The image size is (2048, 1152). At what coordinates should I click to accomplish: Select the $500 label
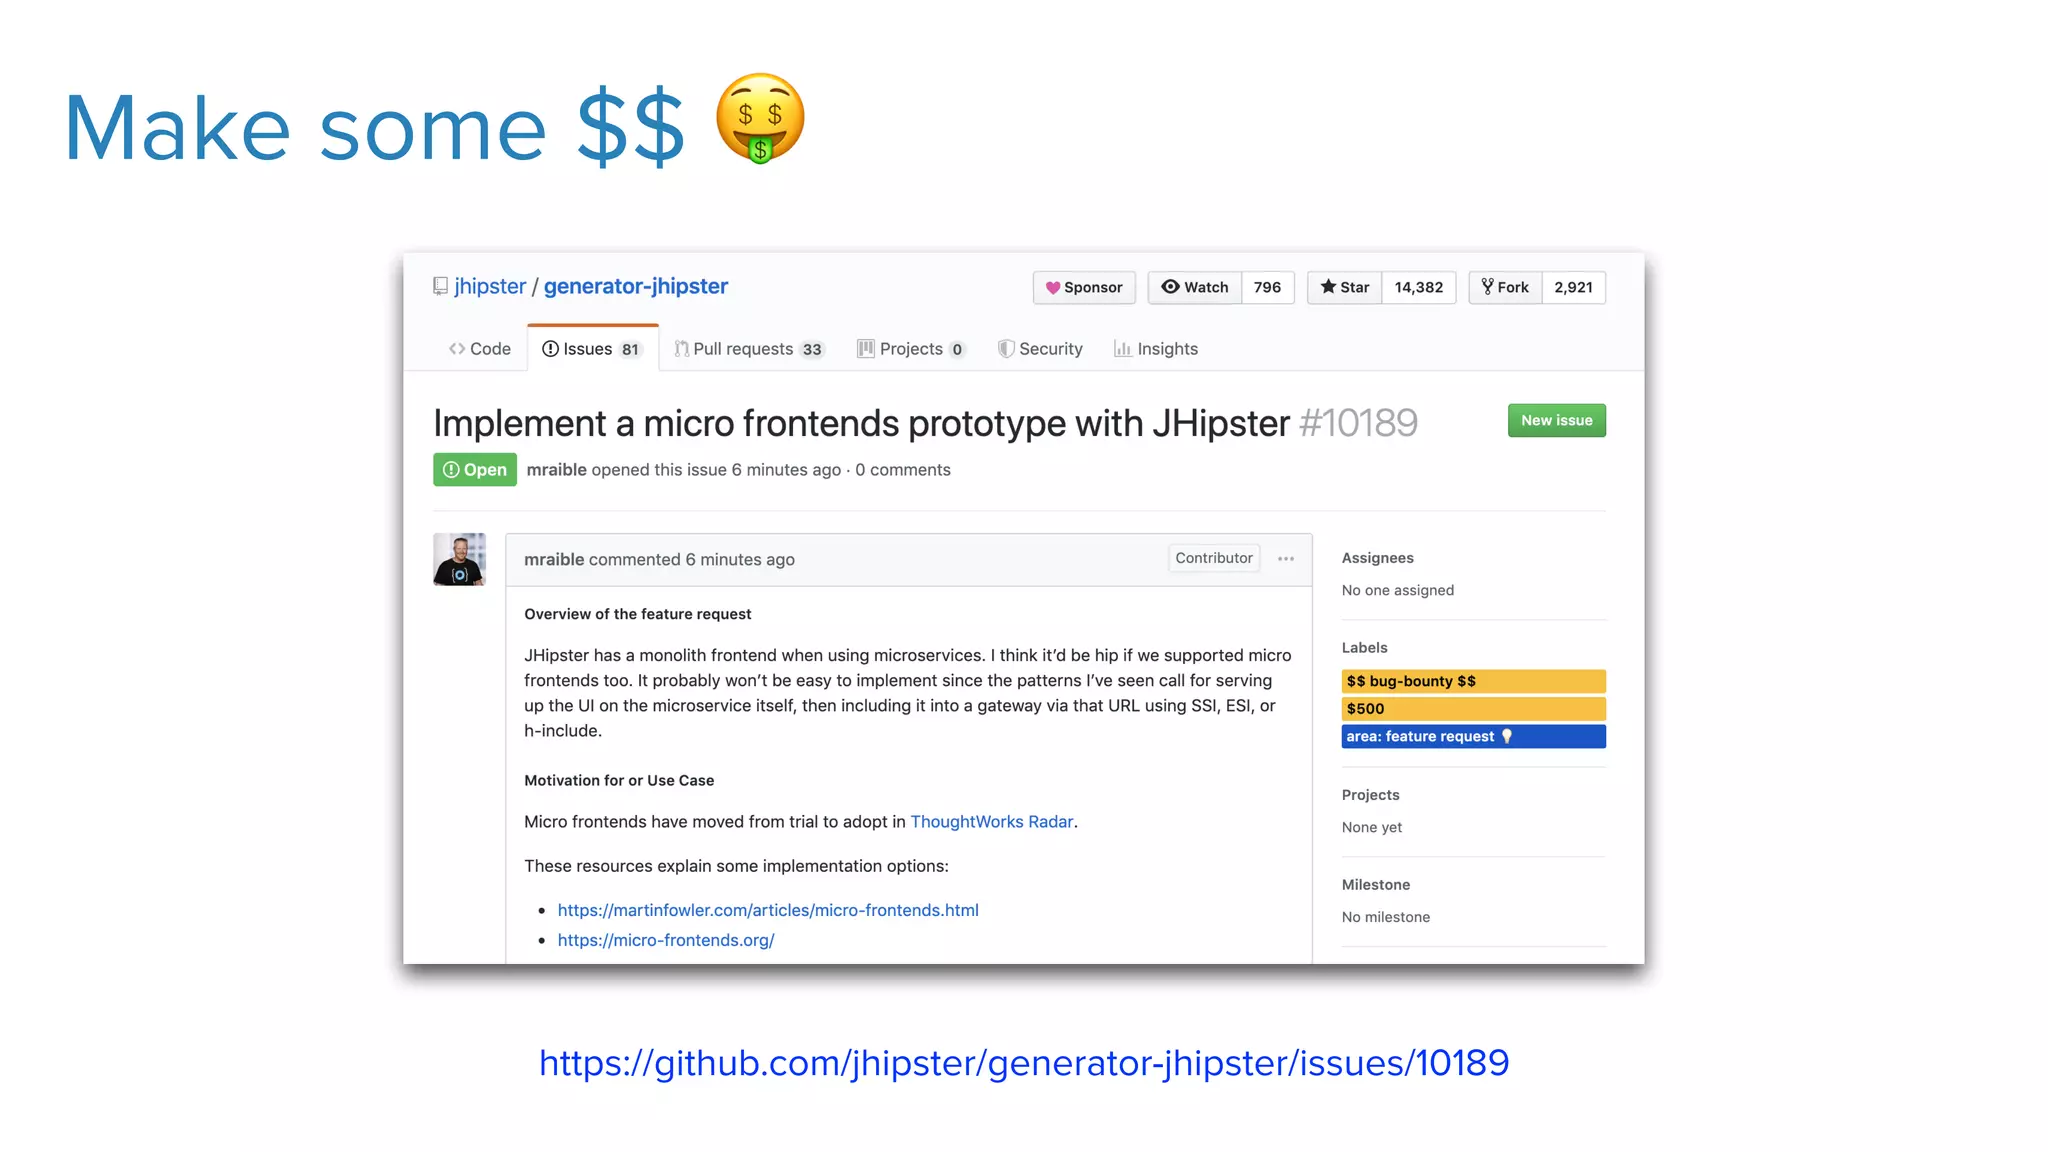point(1474,709)
